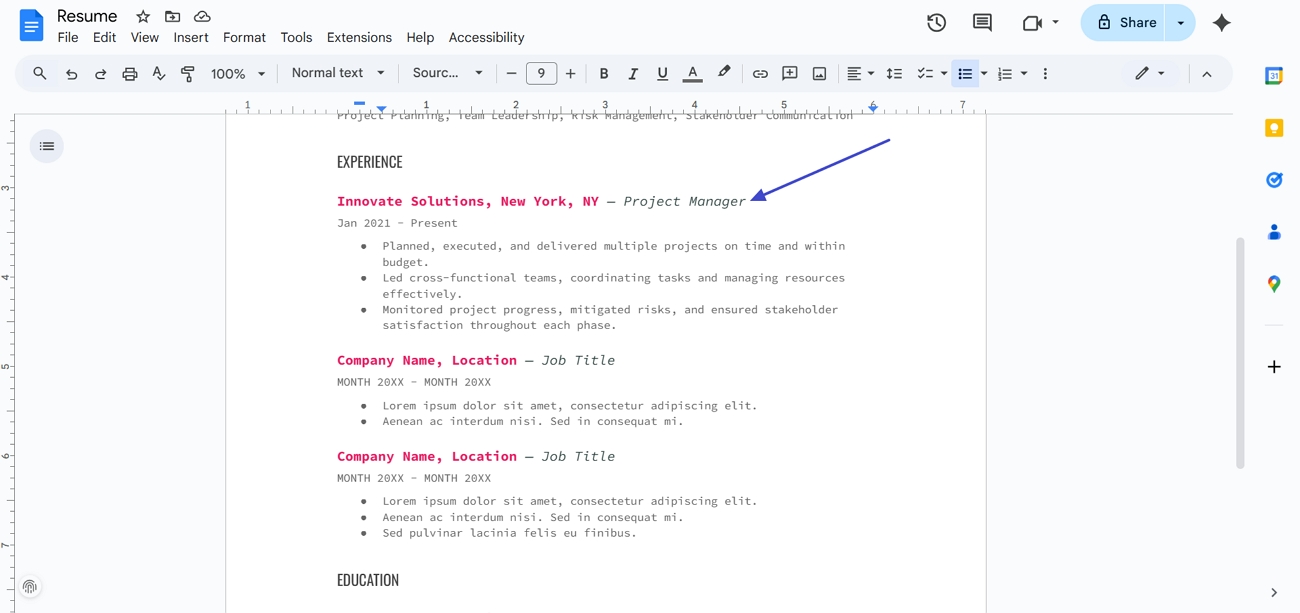
Task: Open the text highlight tool
Action: coord(724,73)
